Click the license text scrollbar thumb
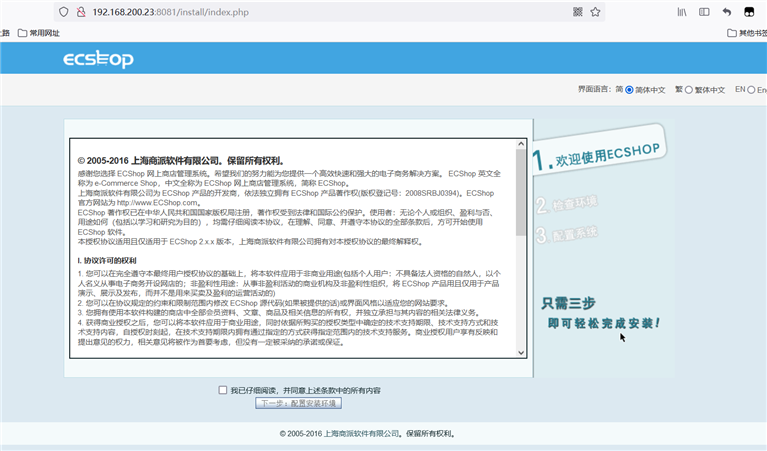767x451 pixels. [x=521, y=192]
